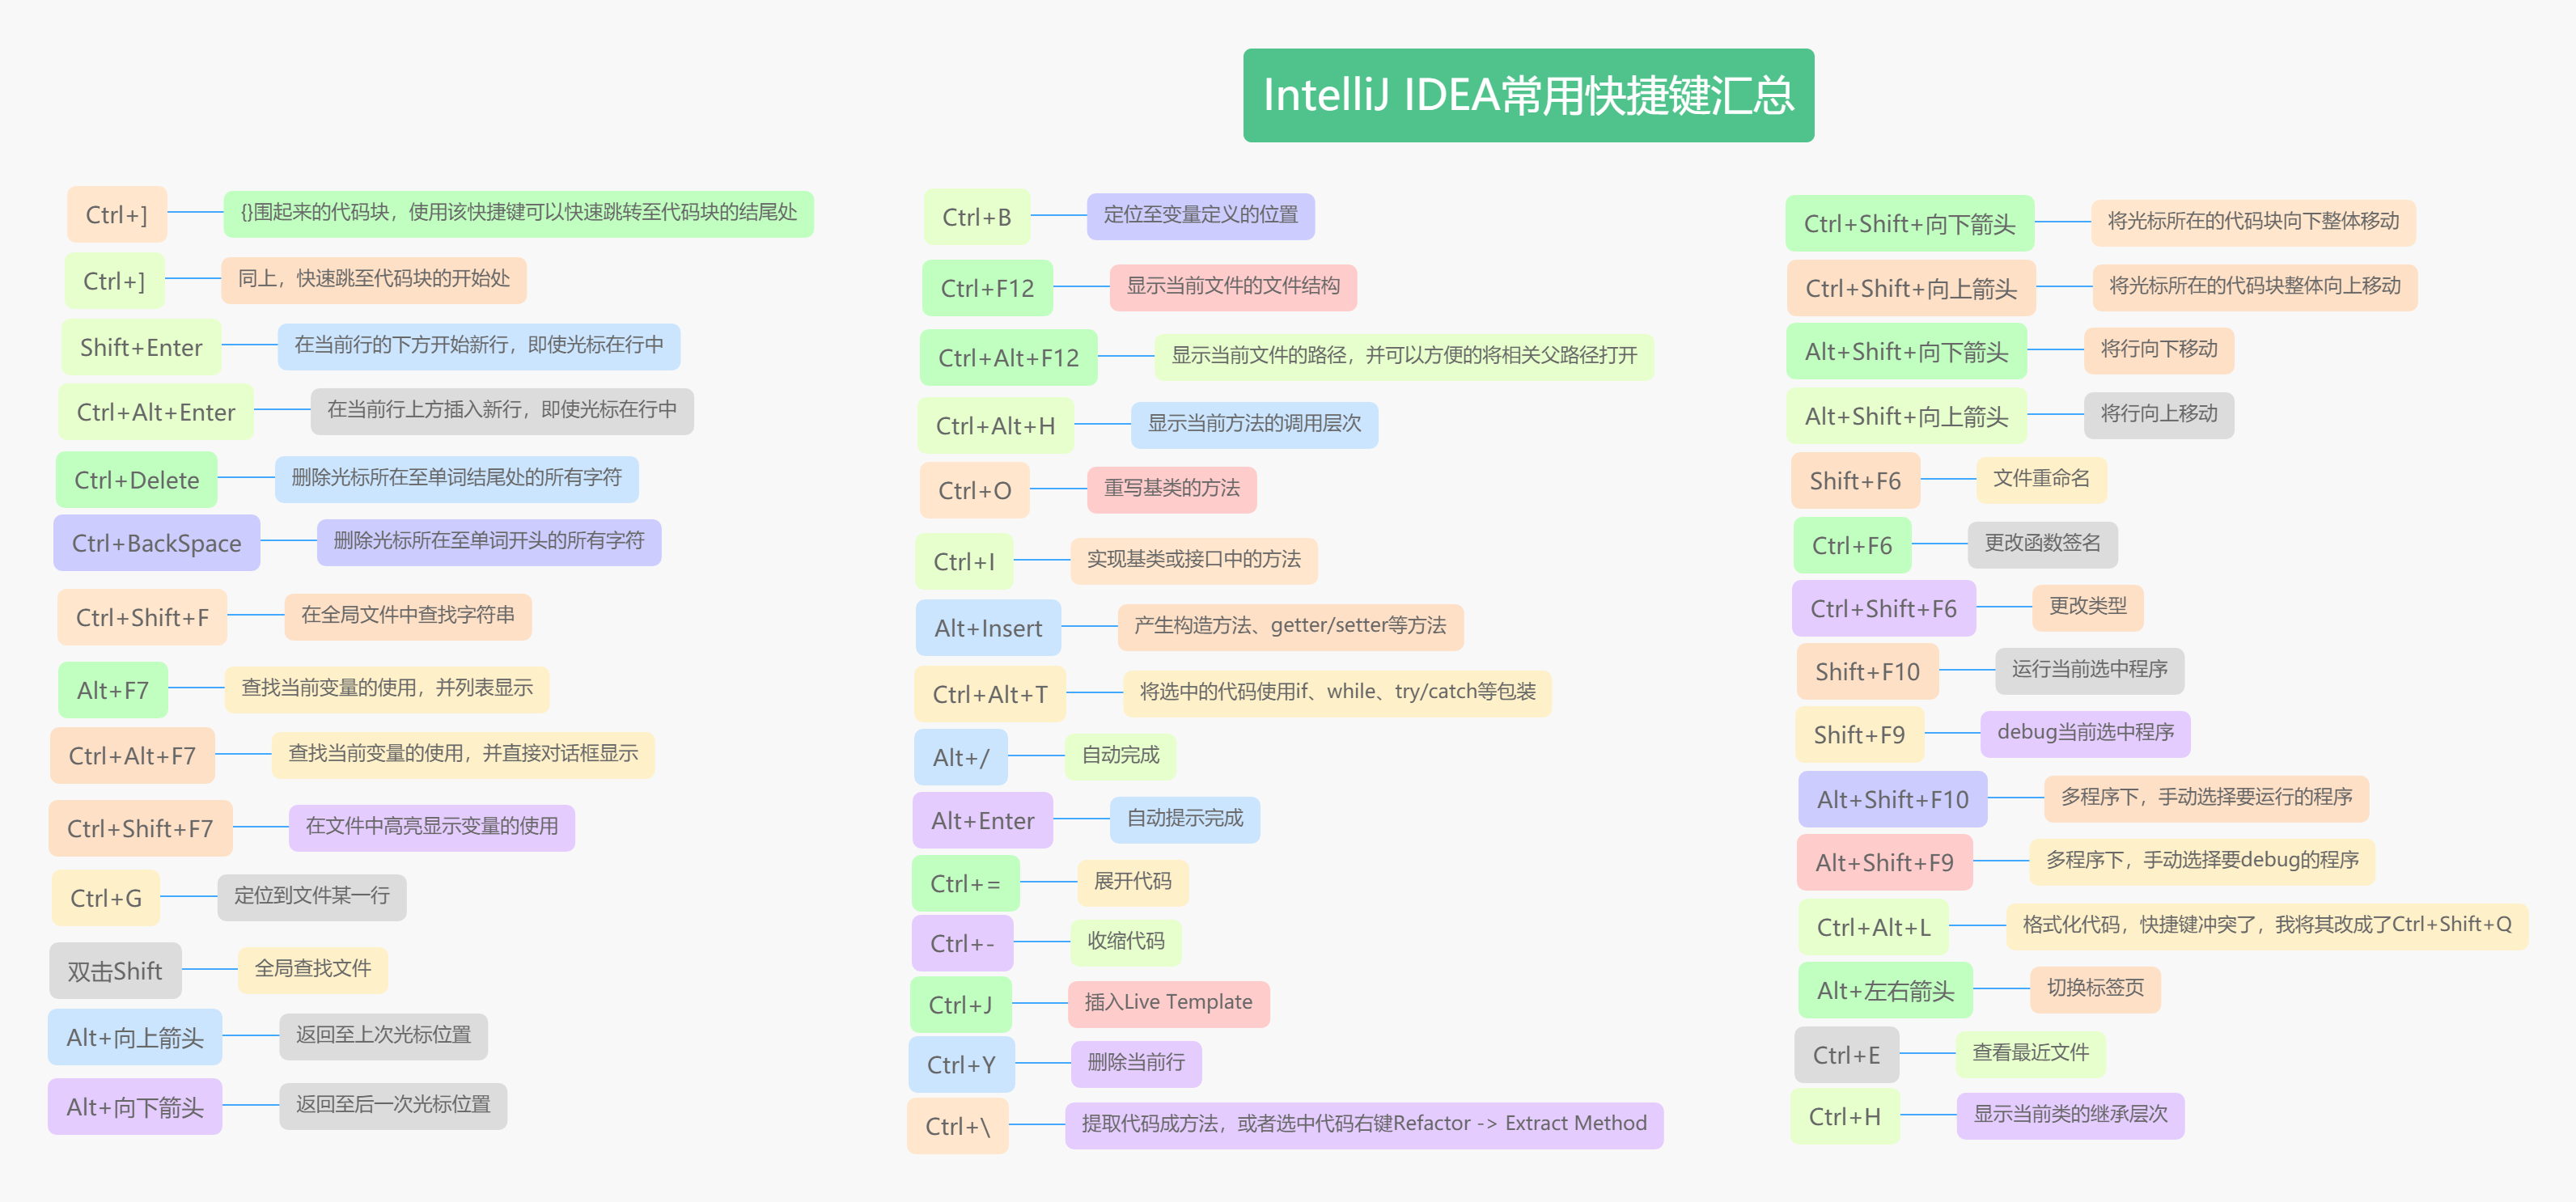This screenshot has height=1202, width=2576.
Task: Click the Ctrl+Shift+向下箭头 node
Action: 1909,223
